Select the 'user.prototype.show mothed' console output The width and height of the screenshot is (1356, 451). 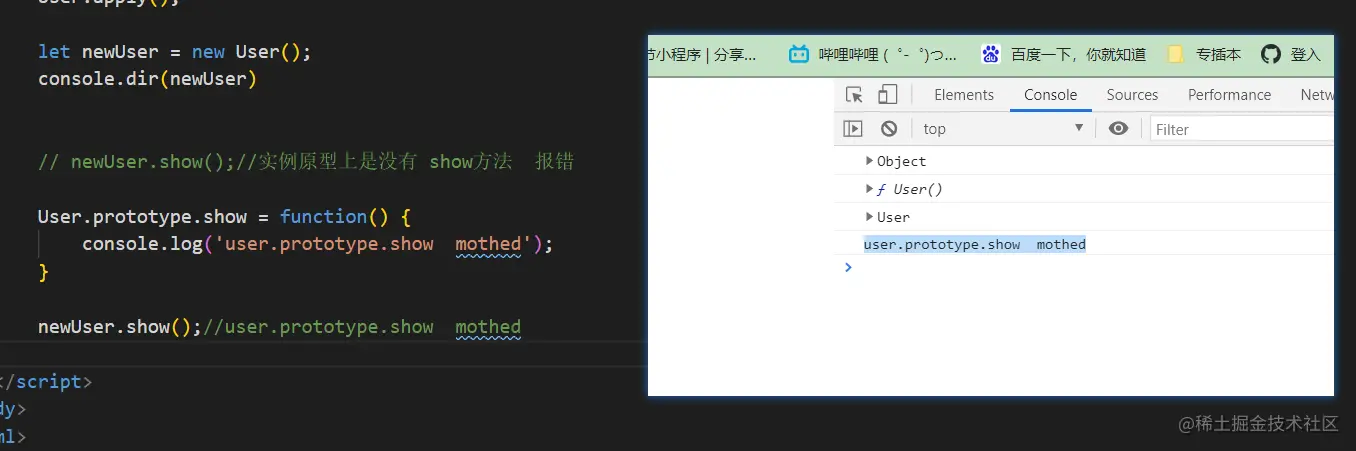click(x=974, y=244)
